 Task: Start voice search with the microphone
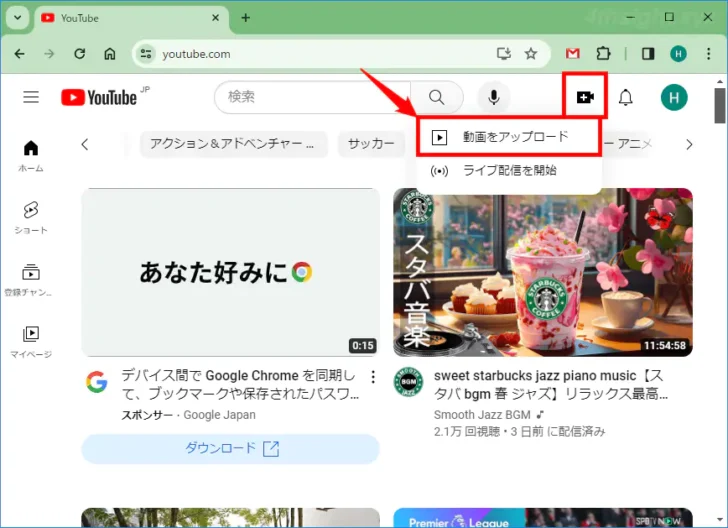point(494,97)
